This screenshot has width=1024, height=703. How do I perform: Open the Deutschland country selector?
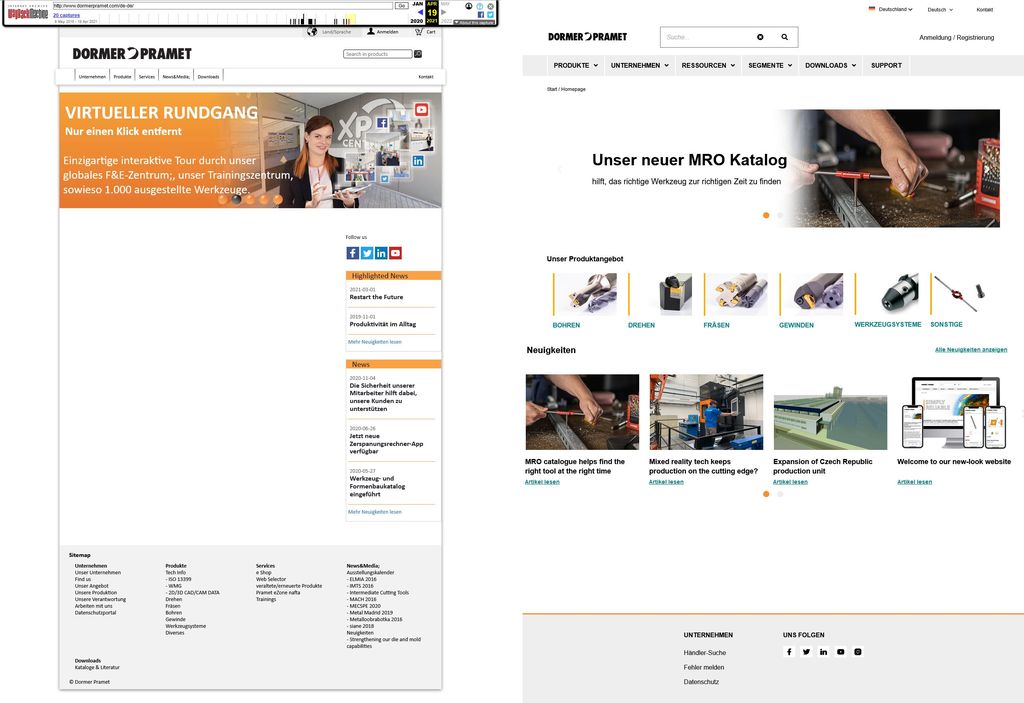point(888,9)
